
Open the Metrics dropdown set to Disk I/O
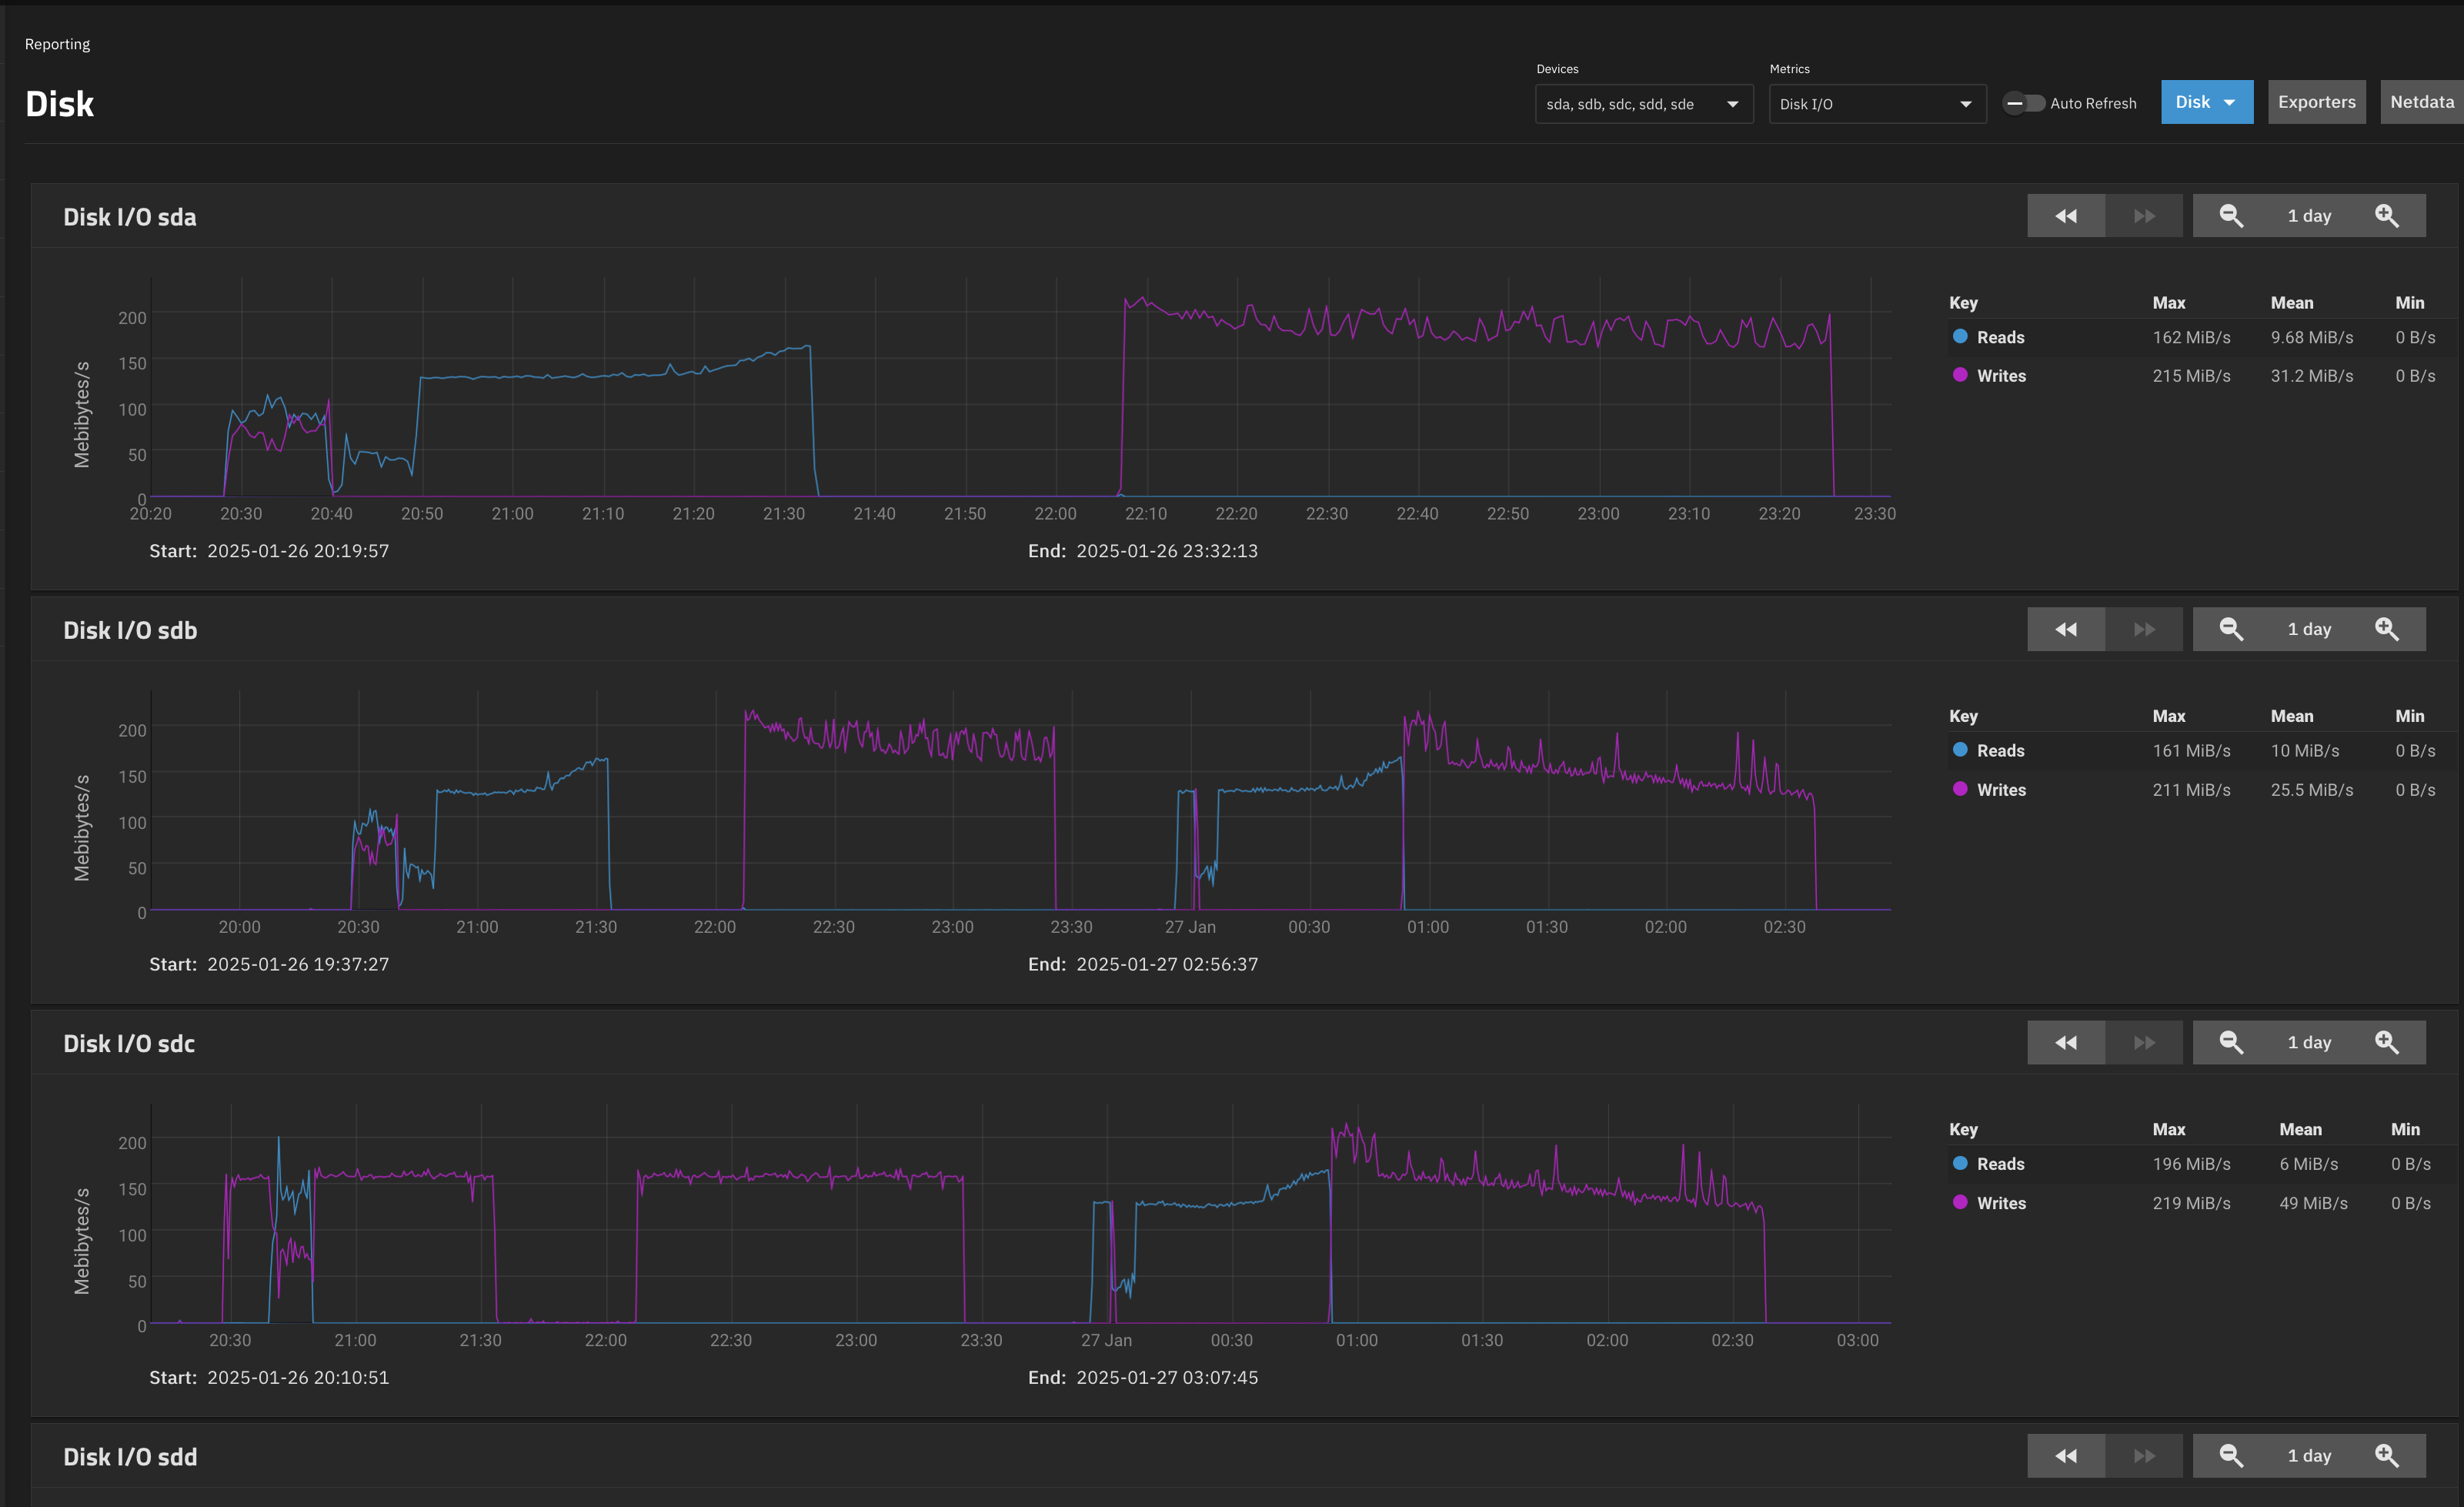pyautogui.click(x=1877, y=104)
